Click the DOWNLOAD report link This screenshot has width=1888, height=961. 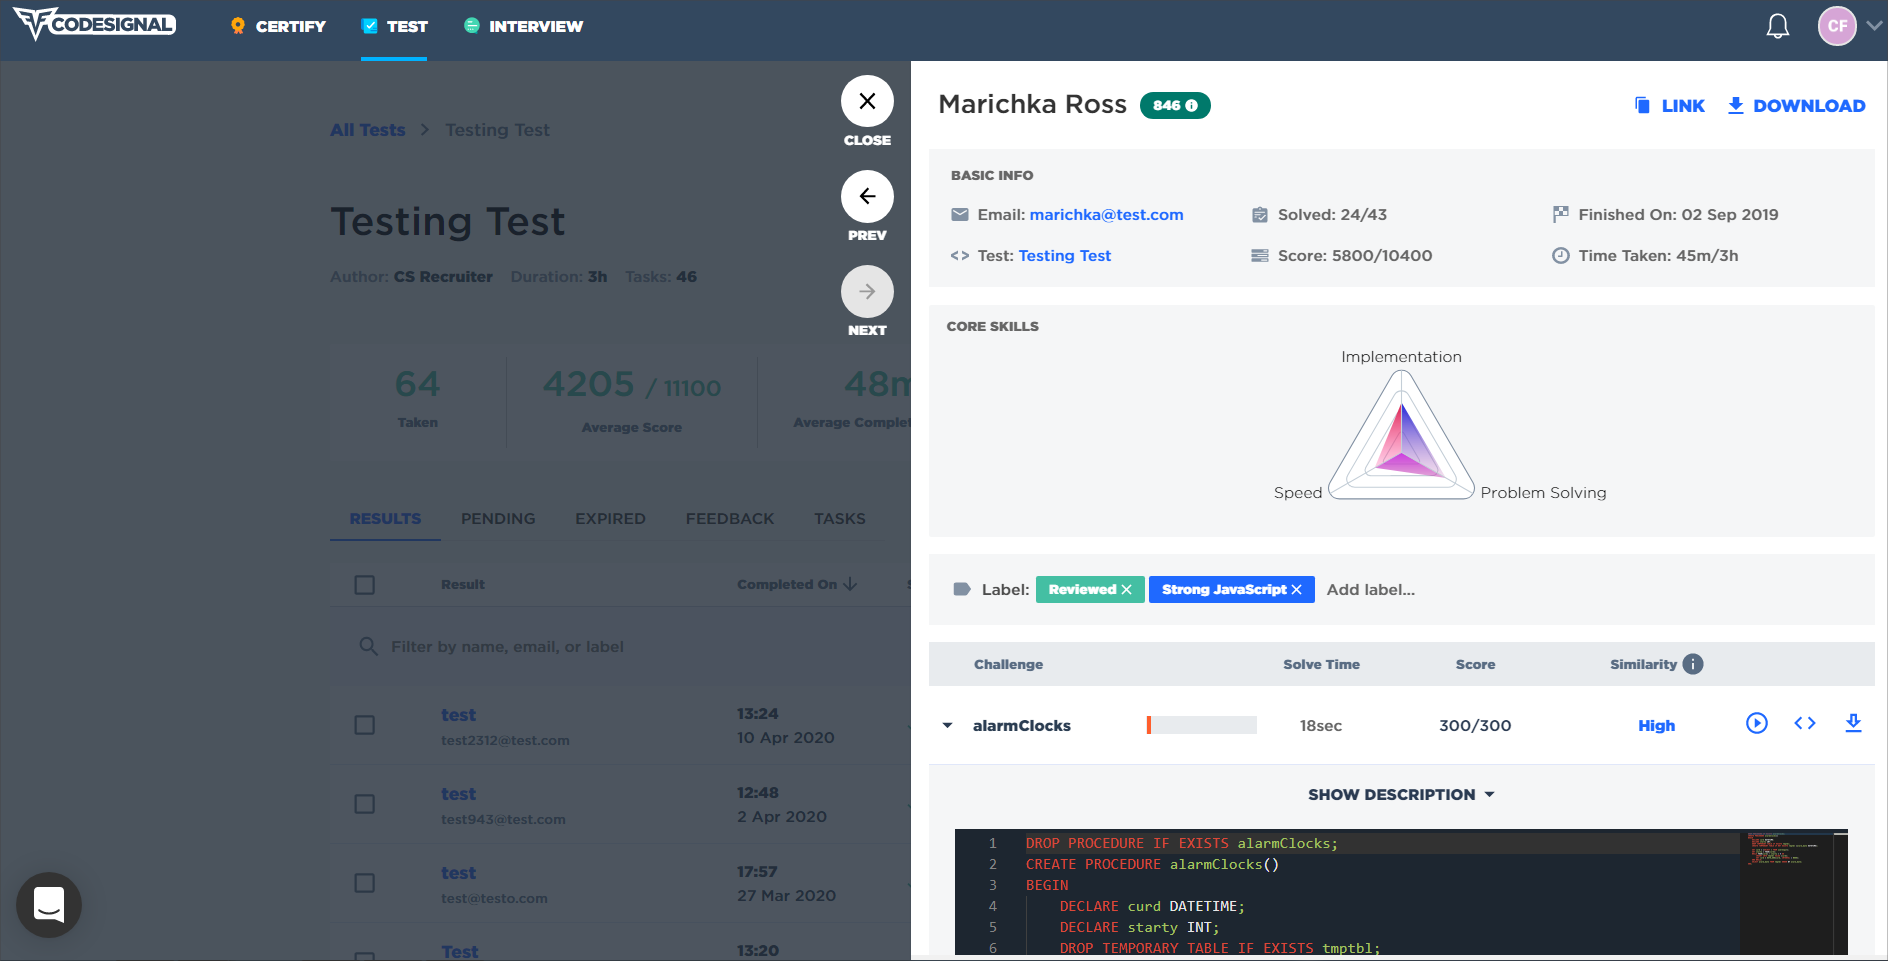1796,106
